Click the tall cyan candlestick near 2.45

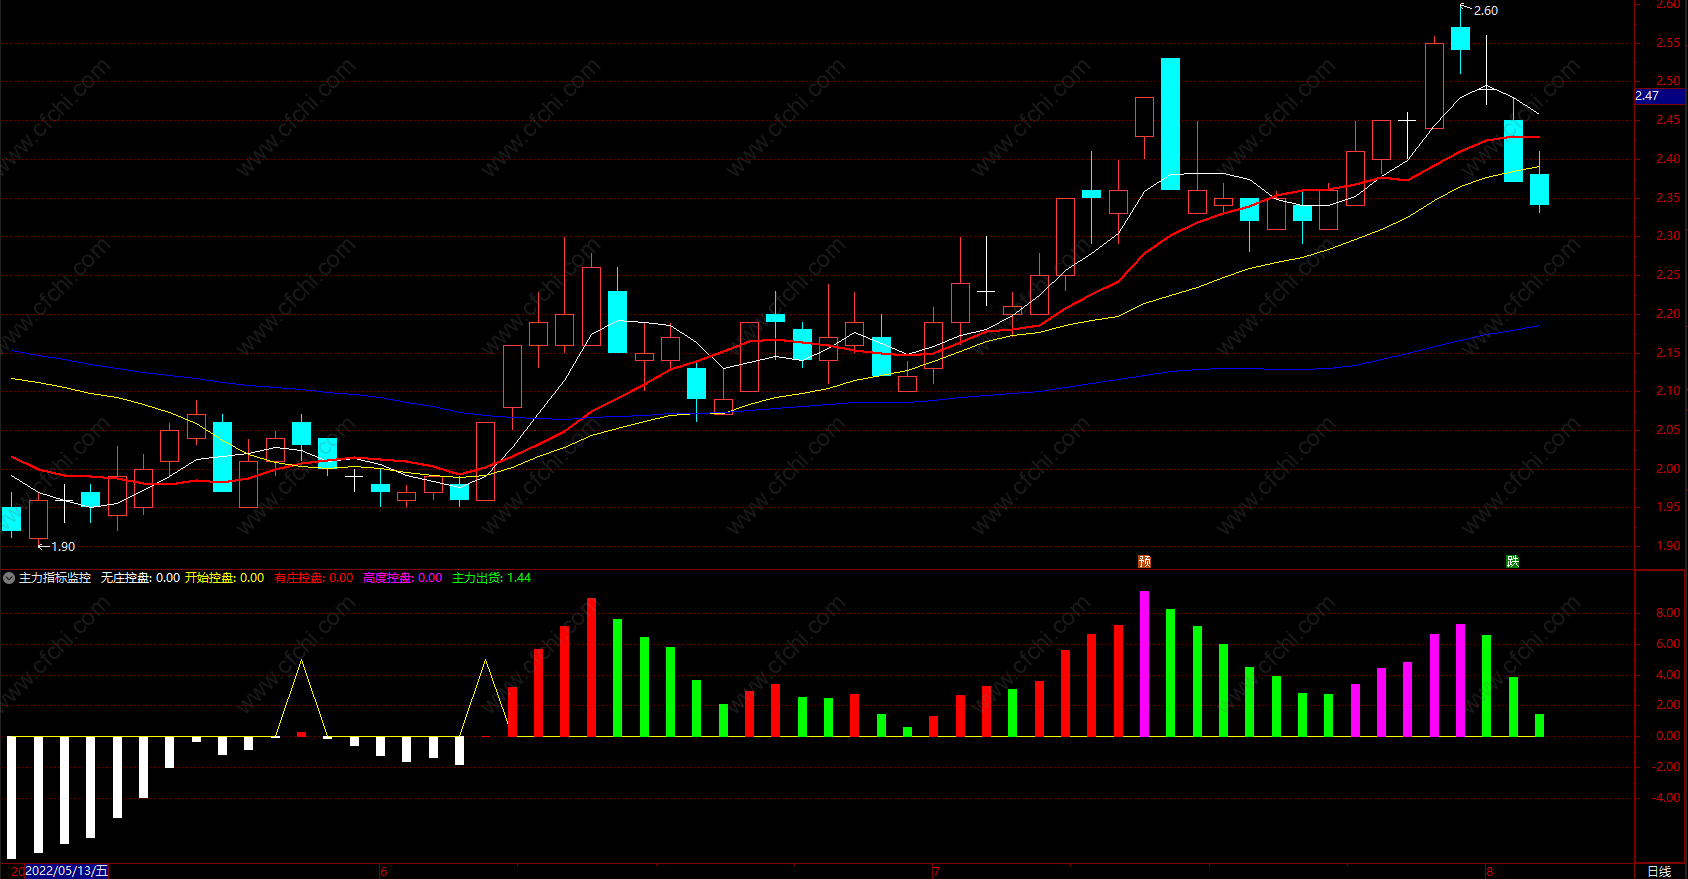tap(1170, 124)
